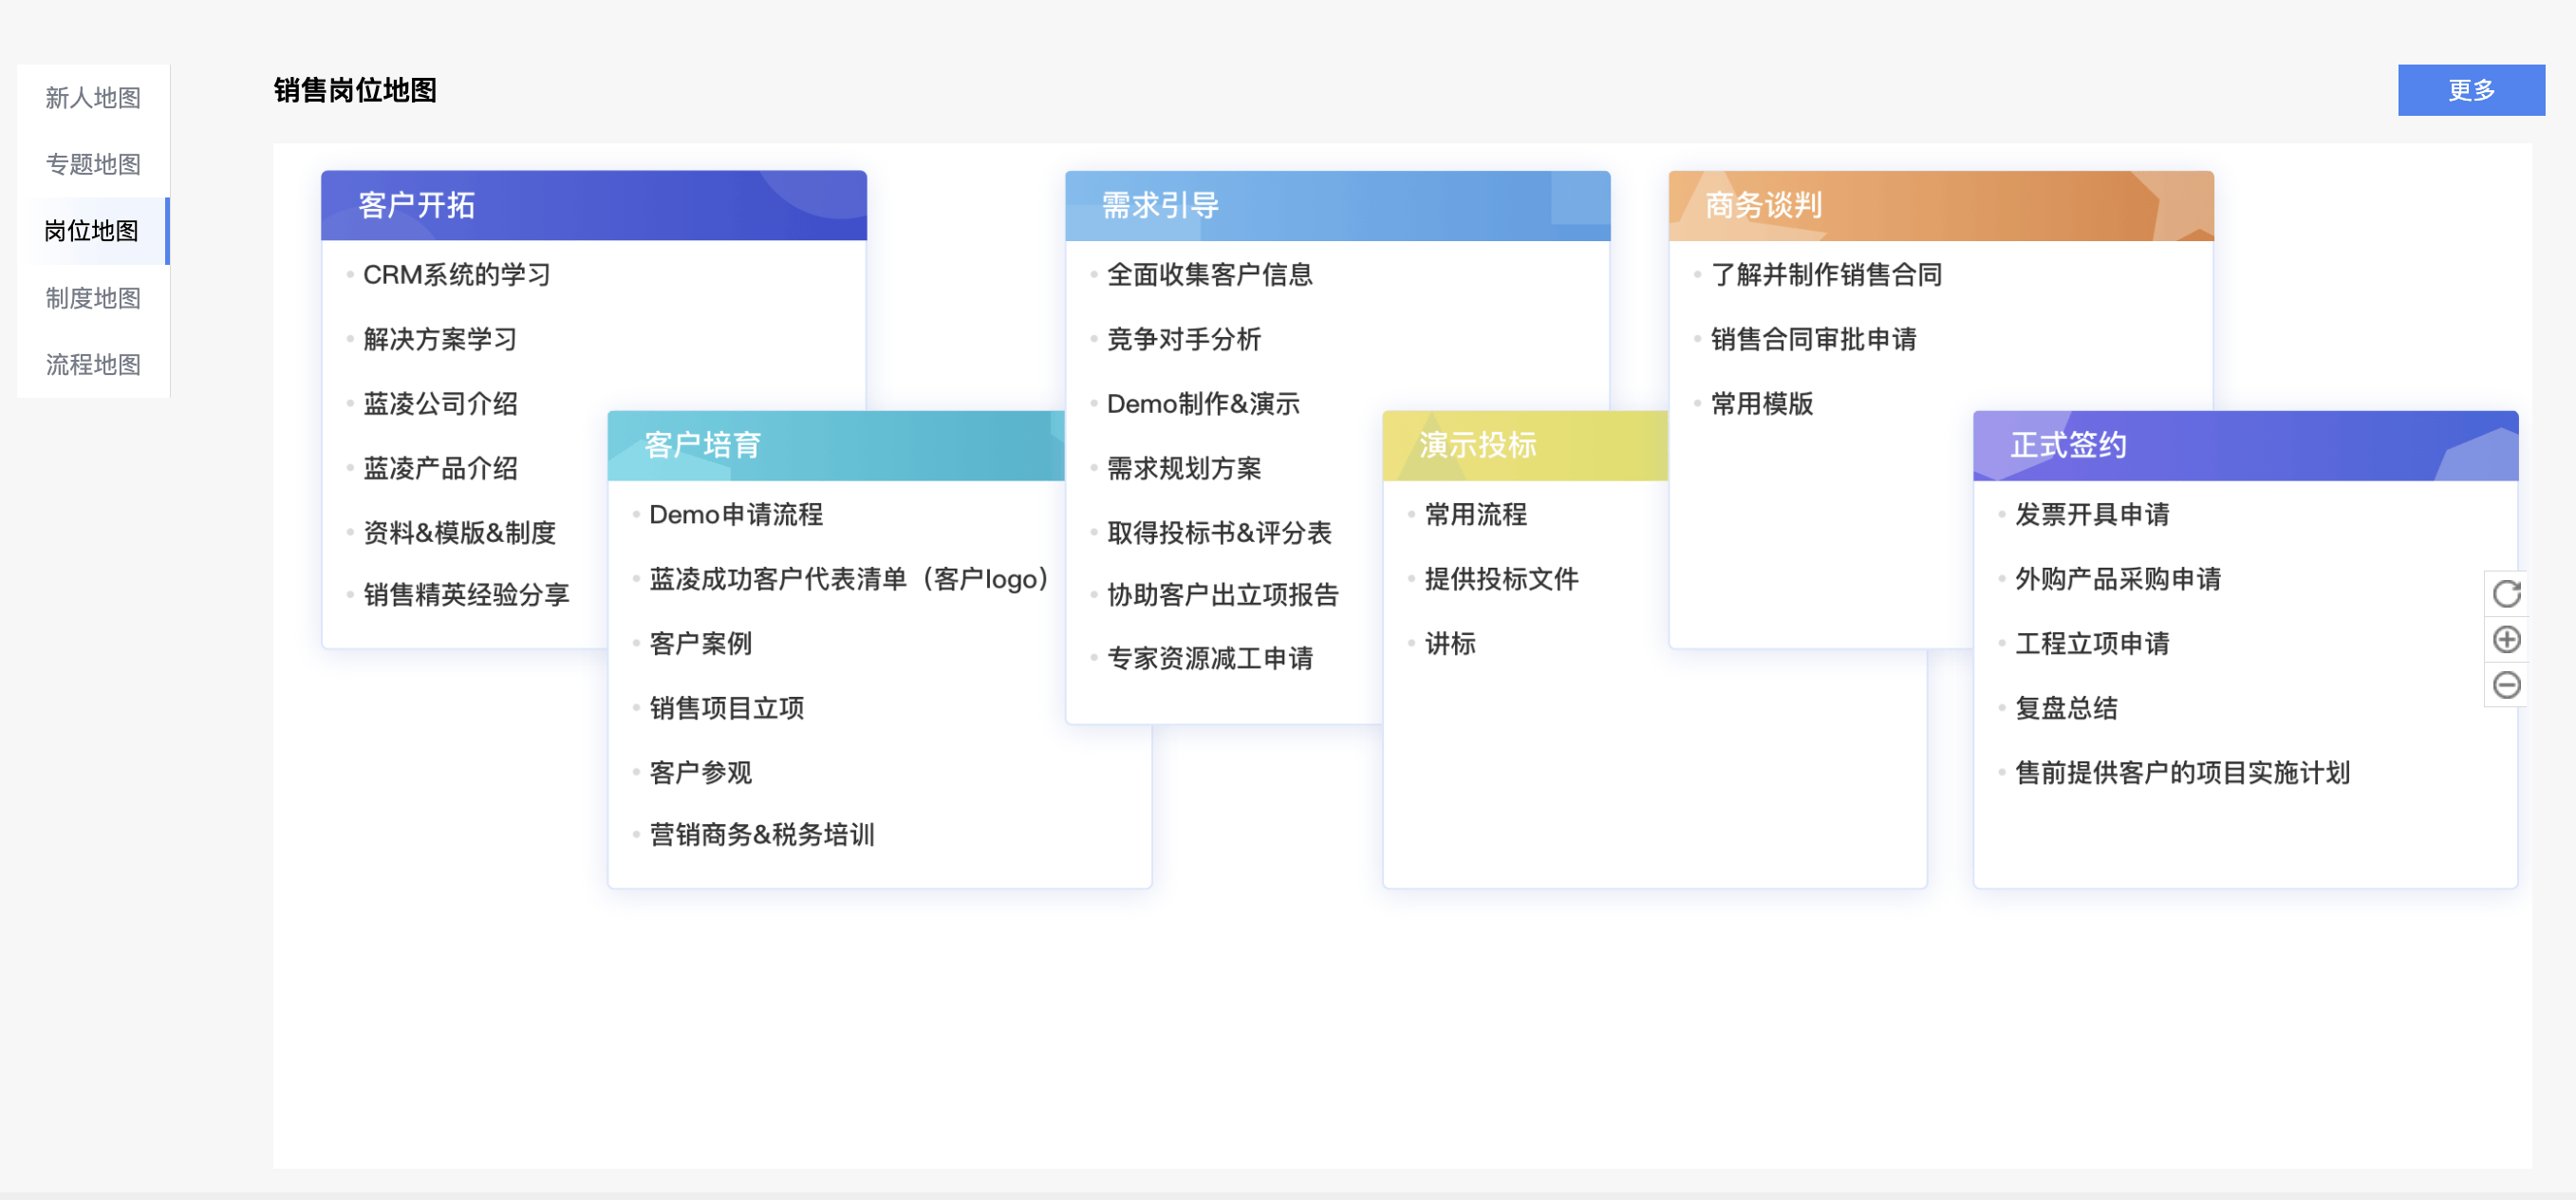
Task: Open the 新人地图 sidebar tab
Action: coord(93,97)
